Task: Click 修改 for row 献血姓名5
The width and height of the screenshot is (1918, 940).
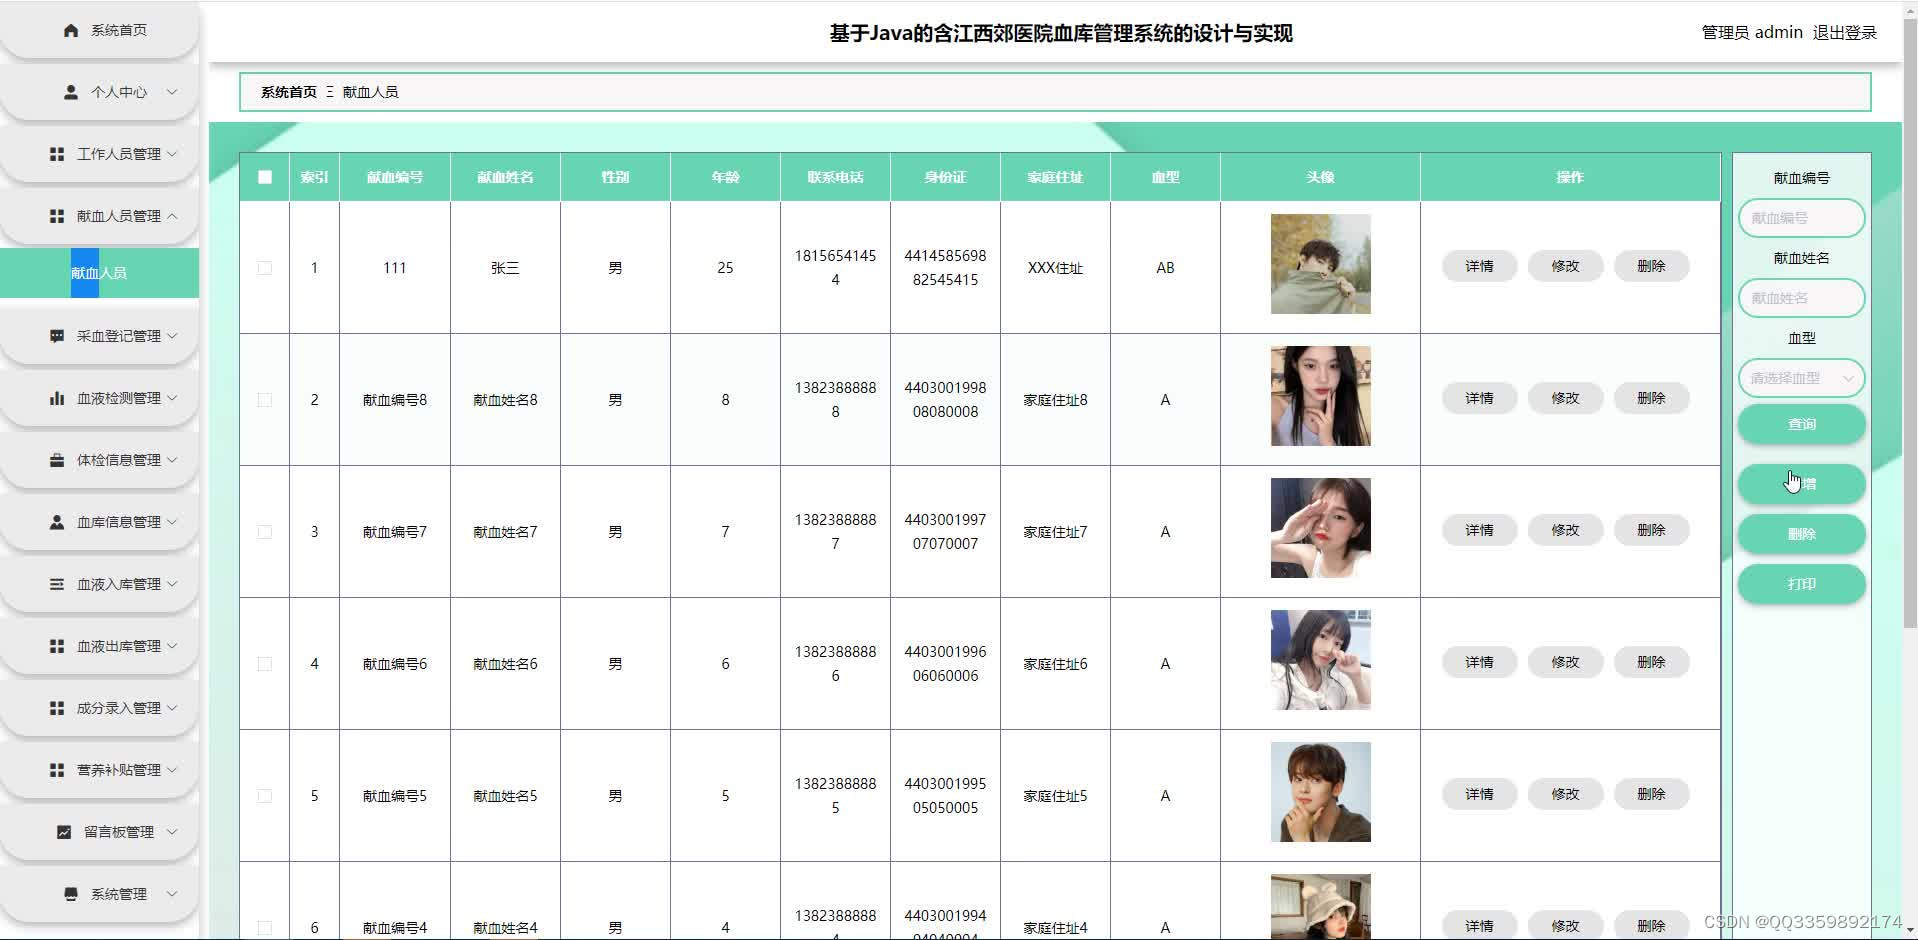Action: point(1565,794)
